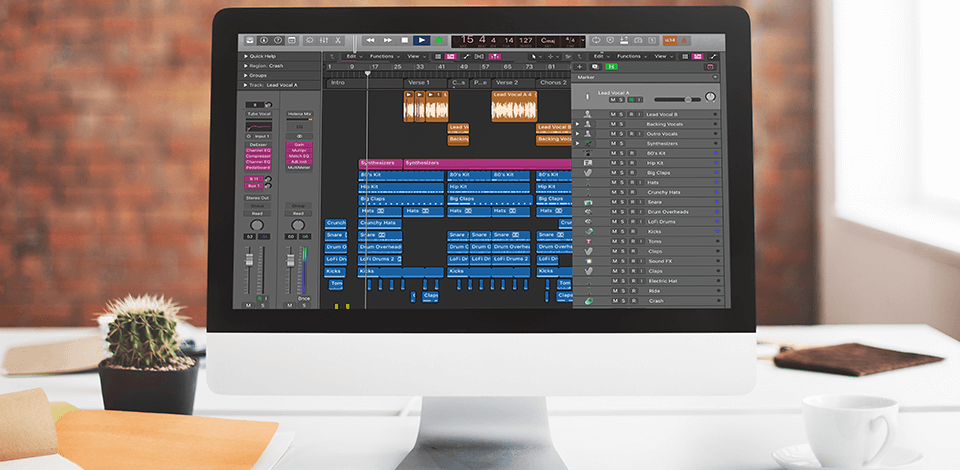
Task: Click the 80's Kit track icon
Action: click(x=588, y=153)
